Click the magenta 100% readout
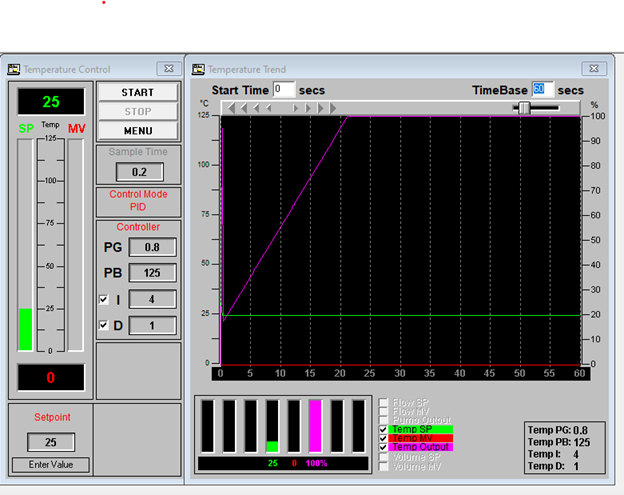 [x=316, y=463]
